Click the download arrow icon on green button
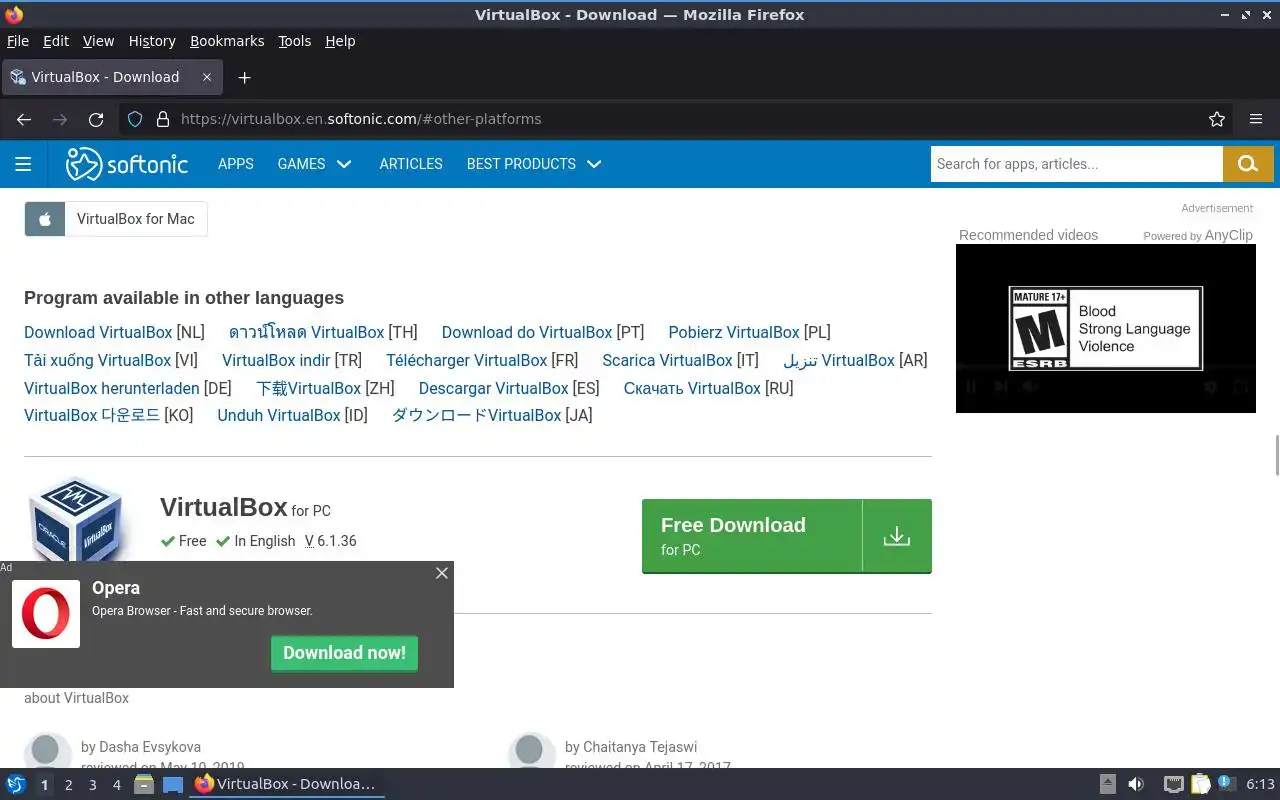Screen dimensions: 1280x800 (x=897, y=536)
